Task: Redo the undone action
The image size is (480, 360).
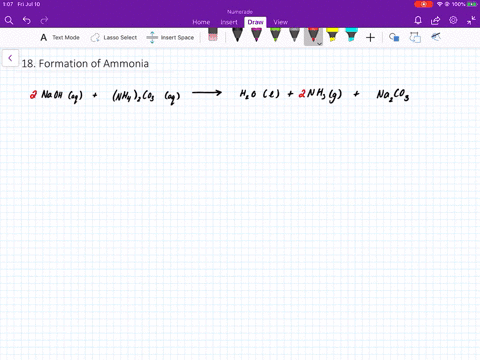Action: pyautogui.click(x=44, y=21)
